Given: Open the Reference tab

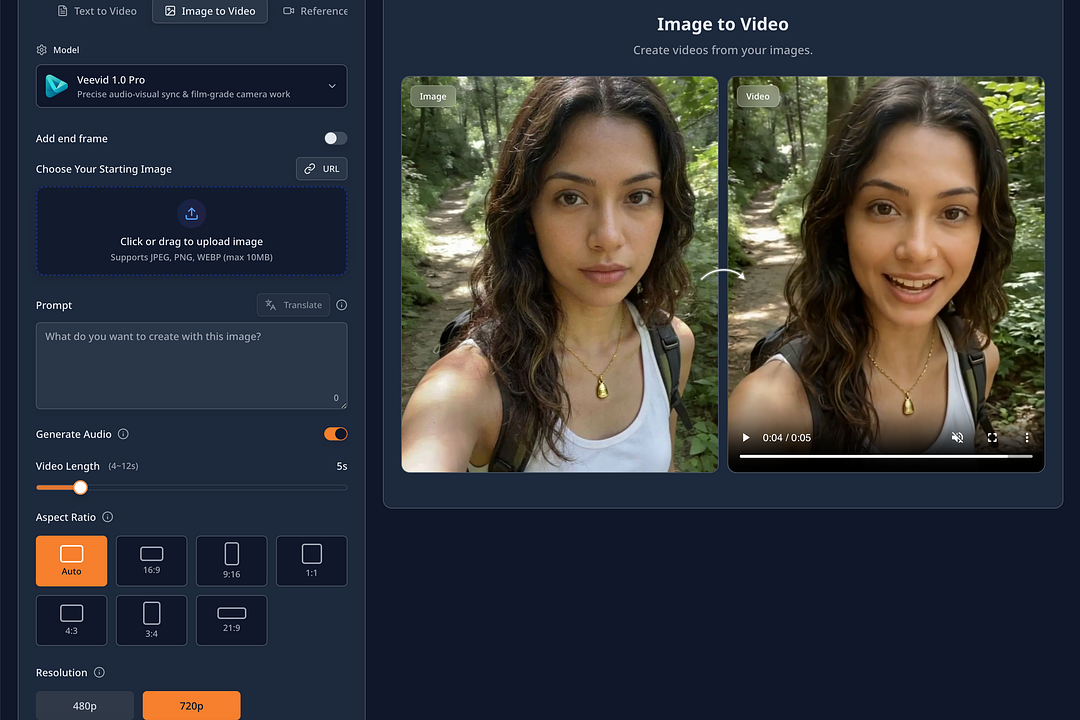Looking at the screenshot, I should [322, 11].
